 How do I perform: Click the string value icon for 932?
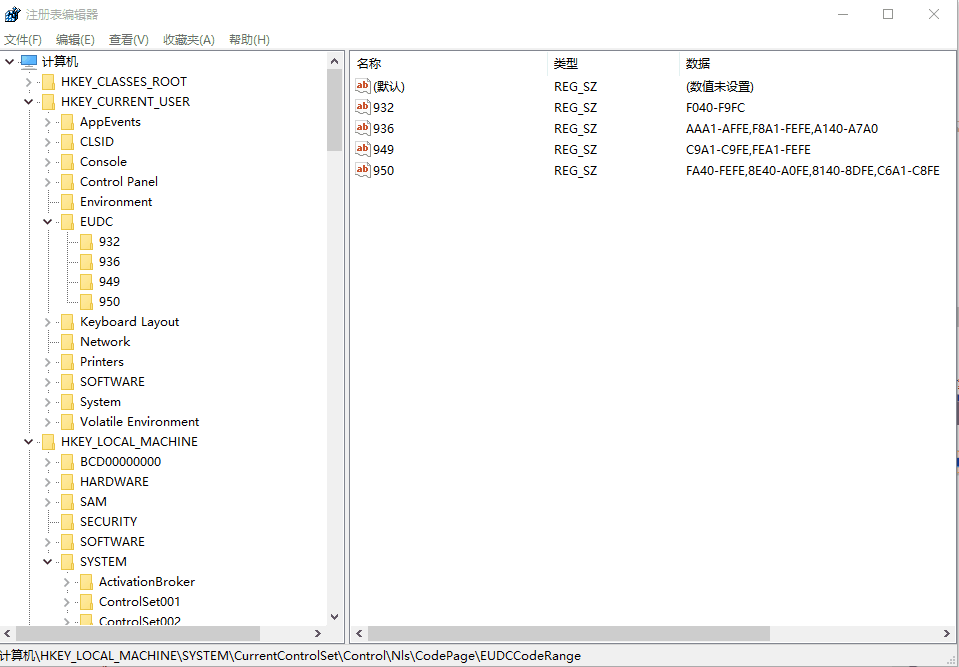click(x=363, y=107)
